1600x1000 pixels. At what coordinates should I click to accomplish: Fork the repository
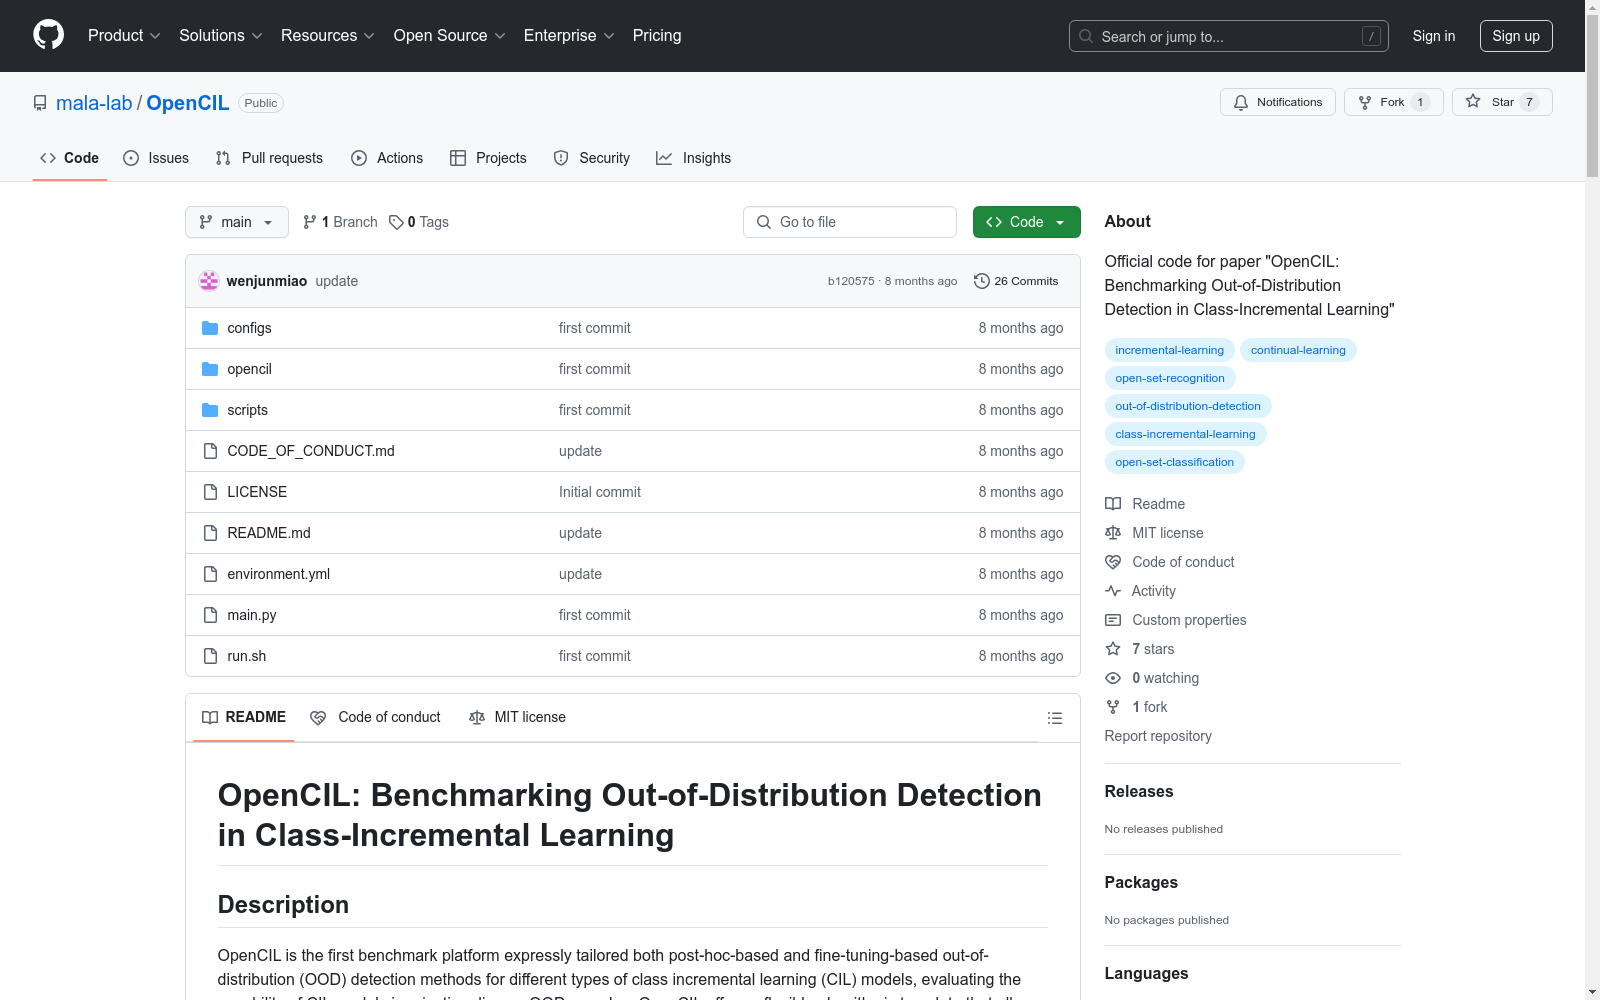[1393, 102]
